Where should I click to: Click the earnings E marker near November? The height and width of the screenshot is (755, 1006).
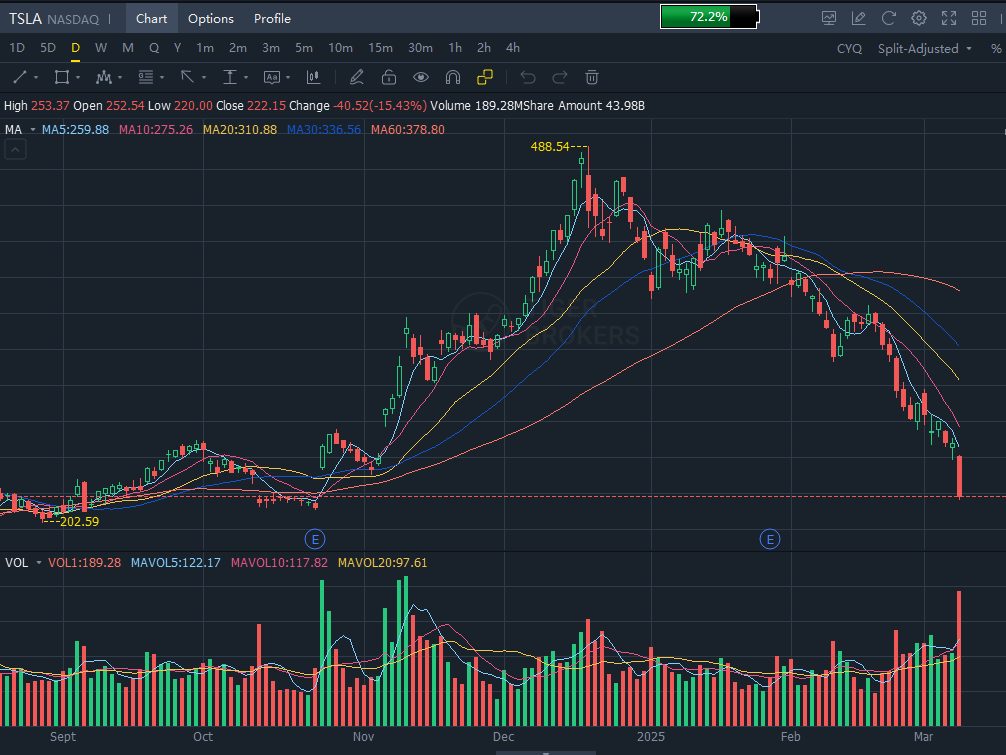(316, 539)
